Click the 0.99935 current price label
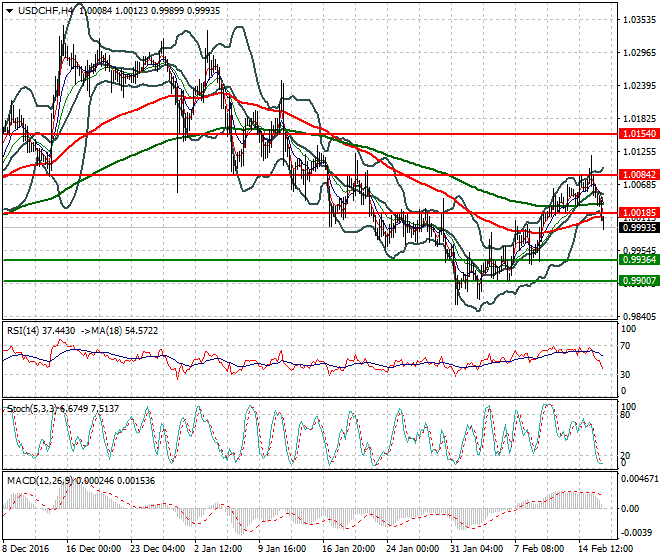 tap(639, 228)
